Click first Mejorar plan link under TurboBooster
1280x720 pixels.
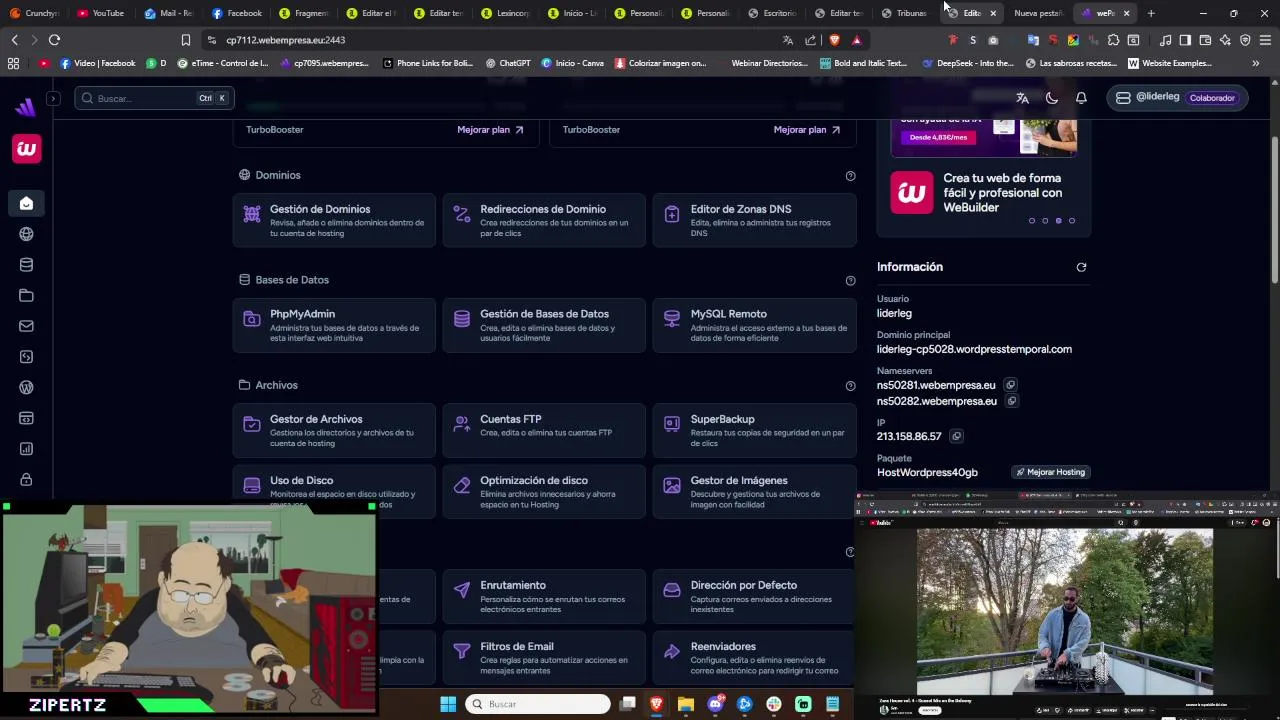click(x=490, y=130)
